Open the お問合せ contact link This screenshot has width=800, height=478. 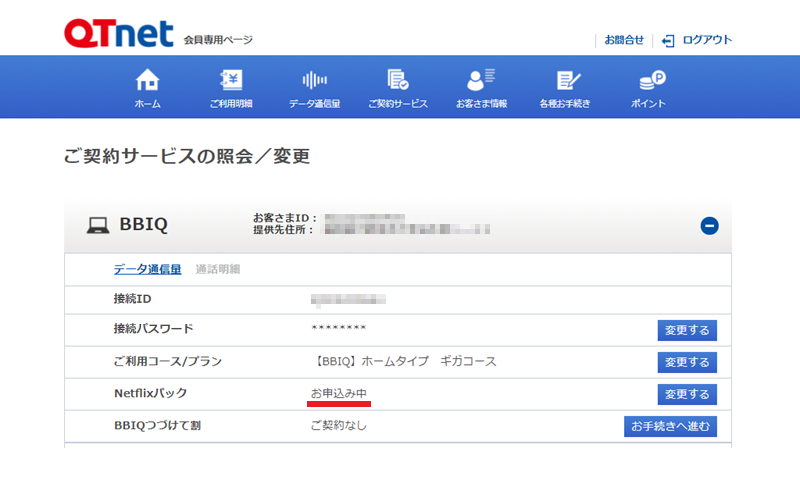click(624, 40)
